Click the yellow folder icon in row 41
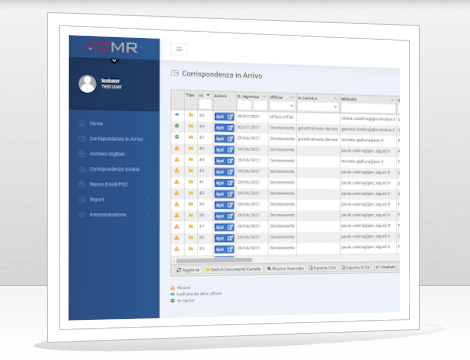This screenshot has width=470, height=360. click(191, 182)
